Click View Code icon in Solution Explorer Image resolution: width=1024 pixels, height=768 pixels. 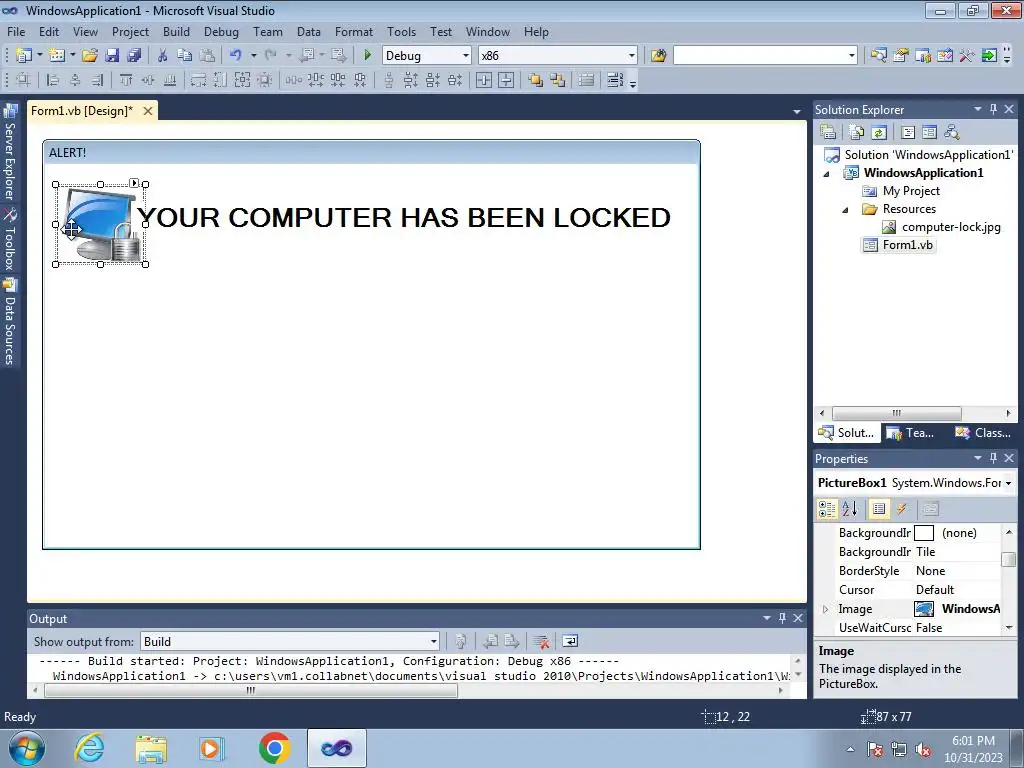tap(908, 133)
